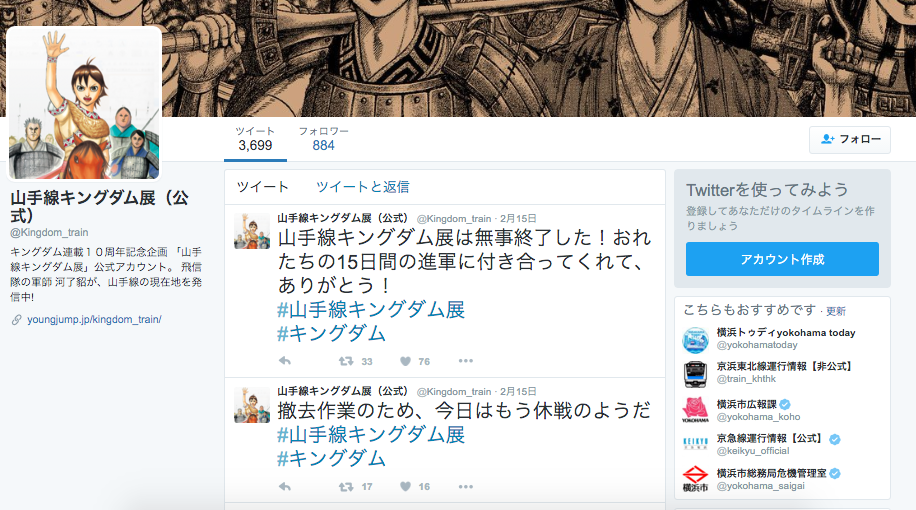Click the フォロー follow button
916x510 pixels.
849,140
